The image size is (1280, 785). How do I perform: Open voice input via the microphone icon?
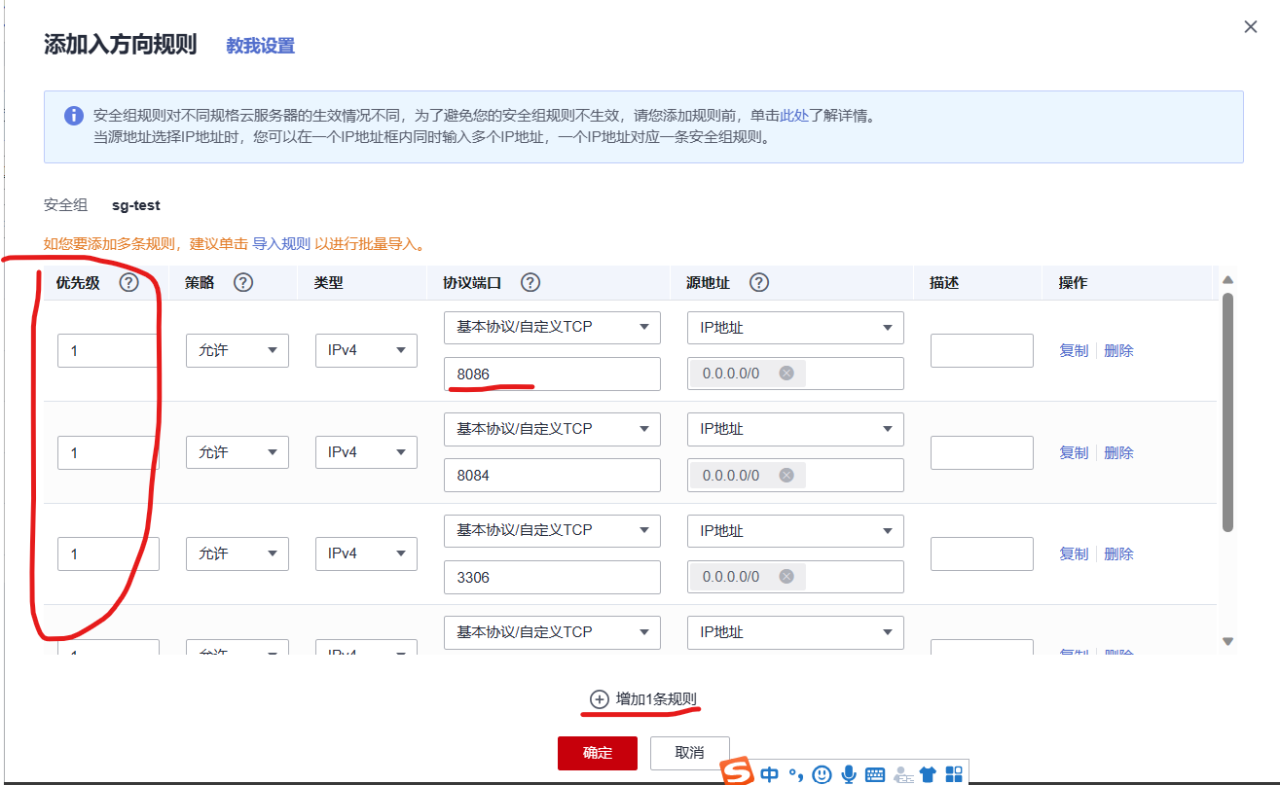[x=848, y=774]
